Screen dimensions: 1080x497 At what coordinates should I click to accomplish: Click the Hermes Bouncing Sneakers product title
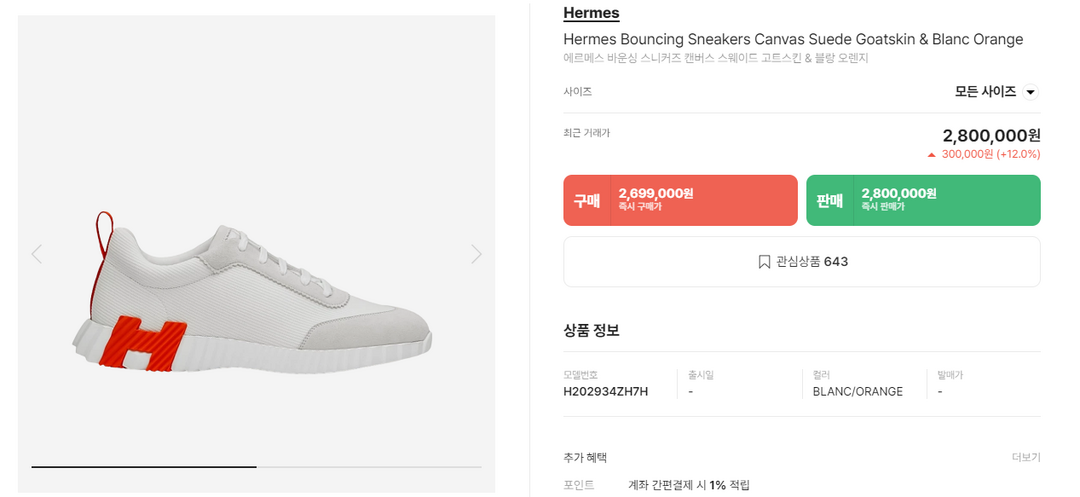[x=793, y=39]
